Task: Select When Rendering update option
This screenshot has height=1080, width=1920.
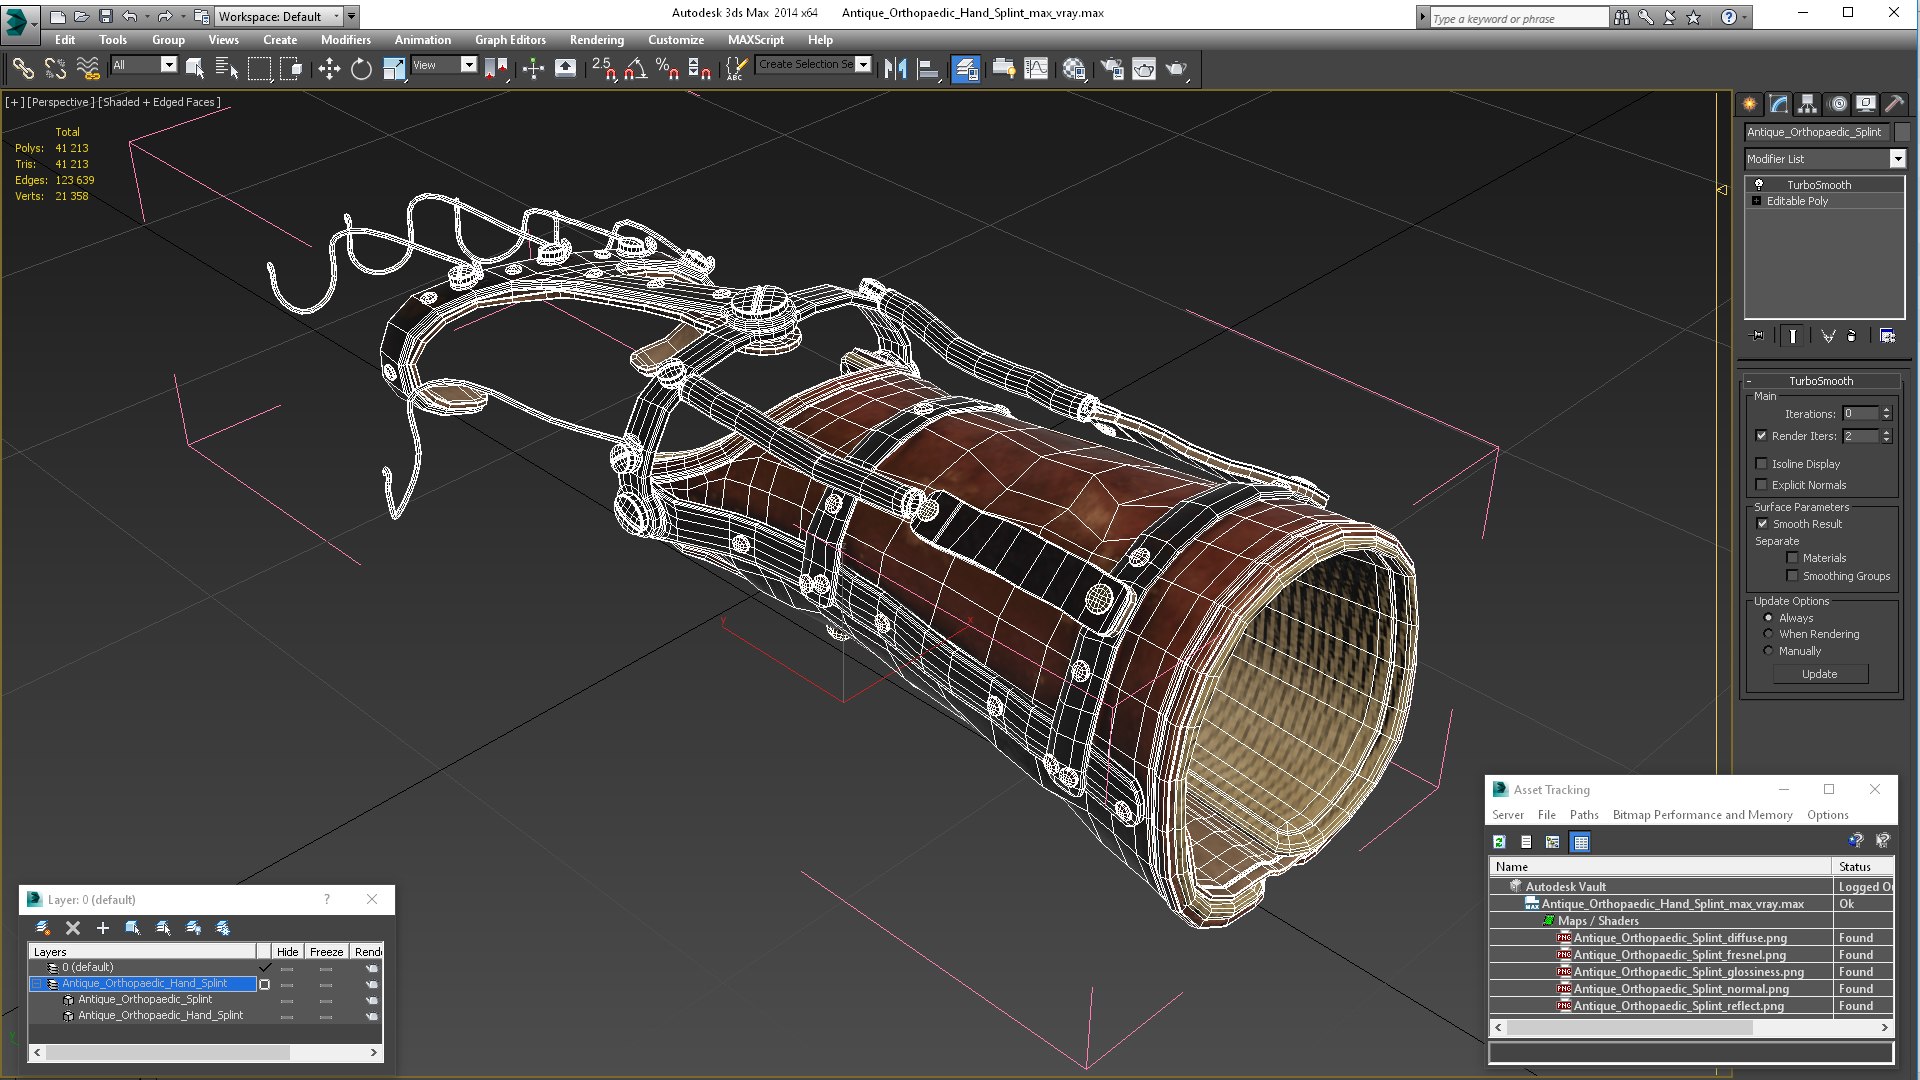Action: tap(1768, 634)
